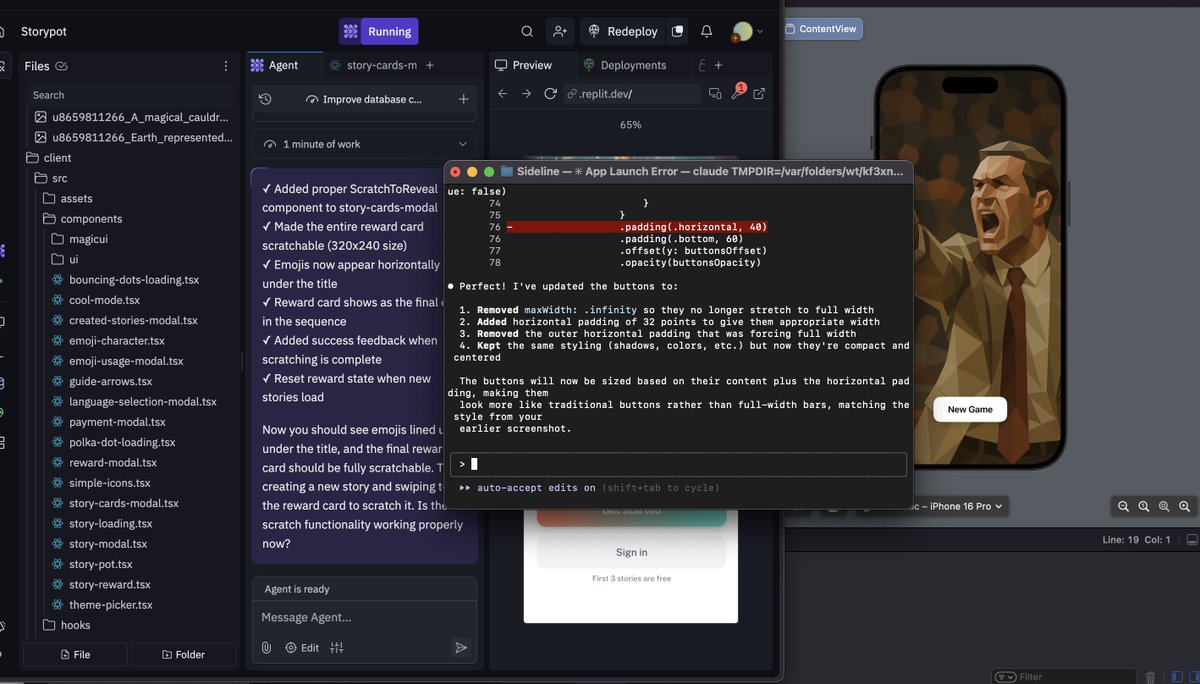Click the Improve database c... chat title

click(364, 99)
